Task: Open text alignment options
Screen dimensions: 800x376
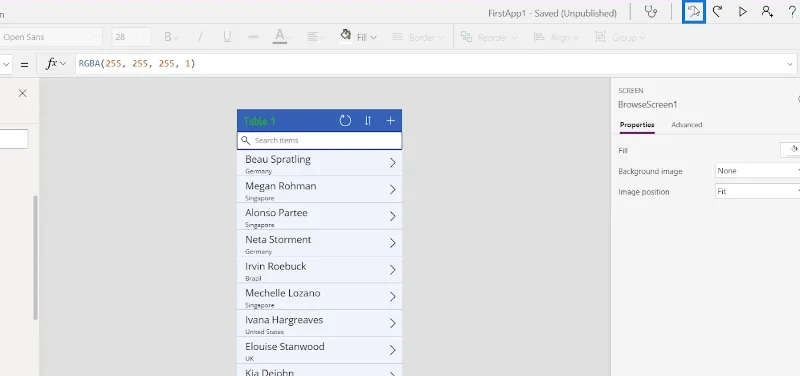Action: [315, 37]
